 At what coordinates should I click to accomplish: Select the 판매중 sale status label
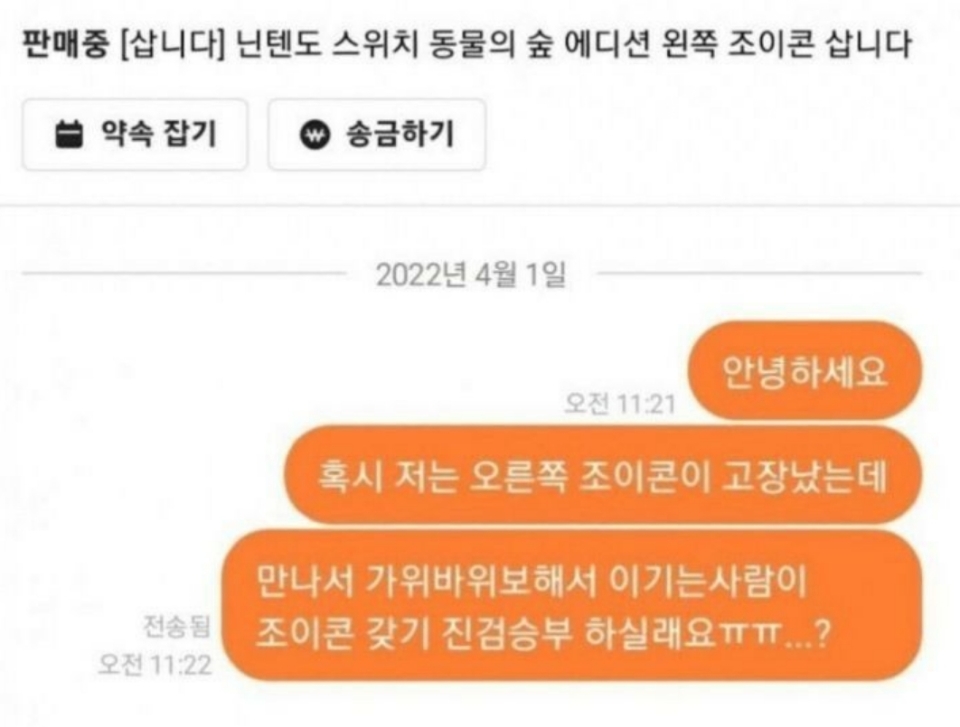[66, 43]
